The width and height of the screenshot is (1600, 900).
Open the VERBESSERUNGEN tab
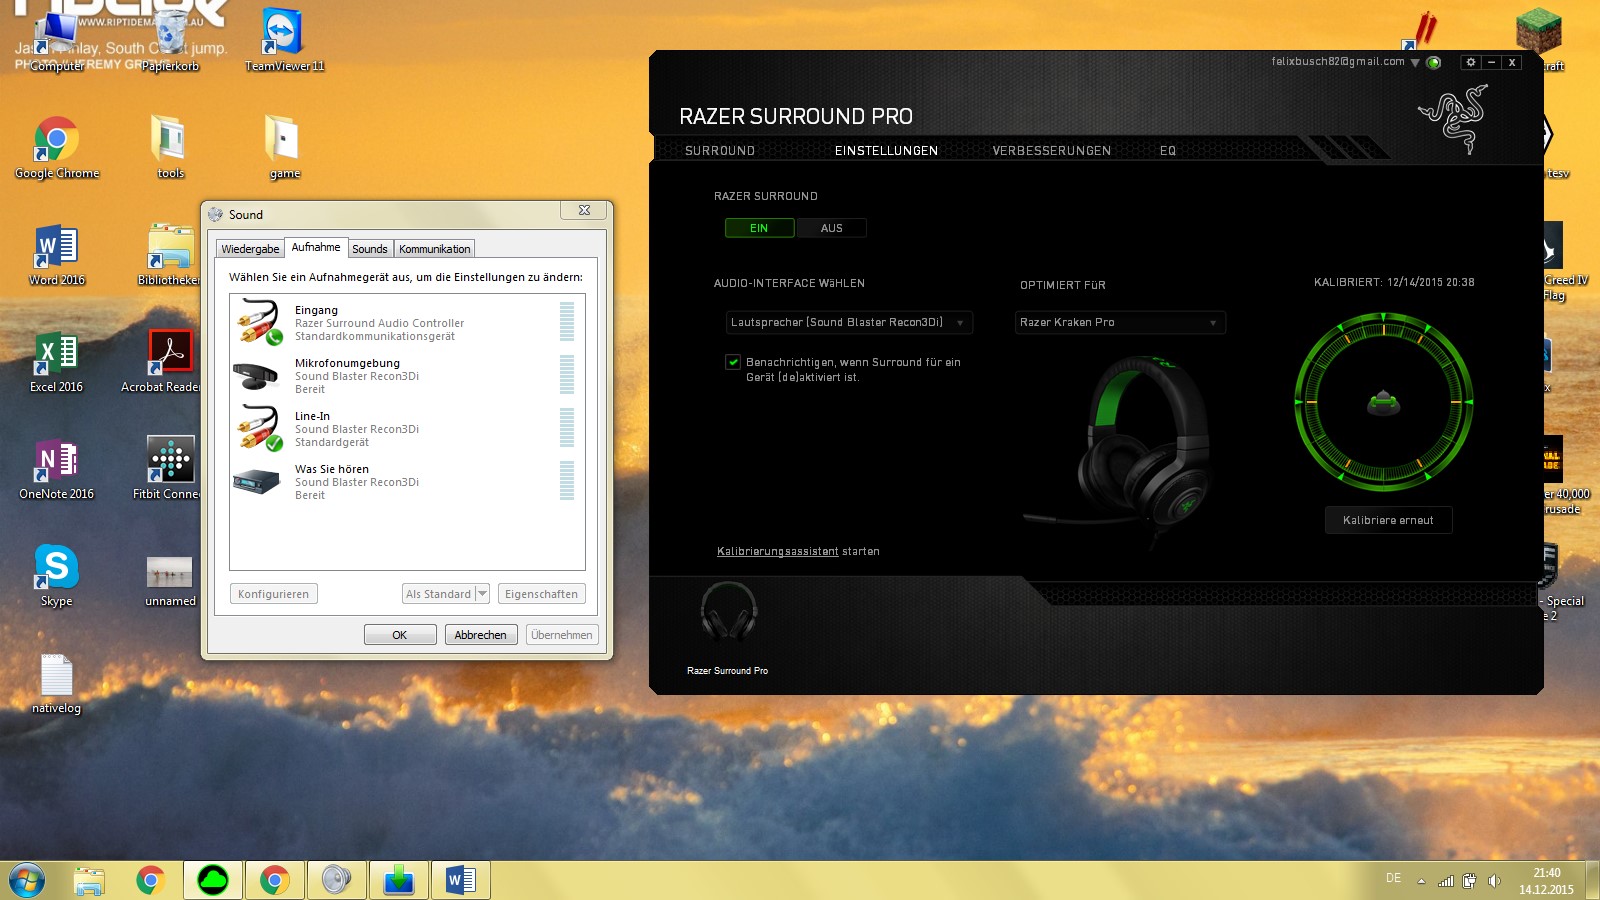point(1052,151)
